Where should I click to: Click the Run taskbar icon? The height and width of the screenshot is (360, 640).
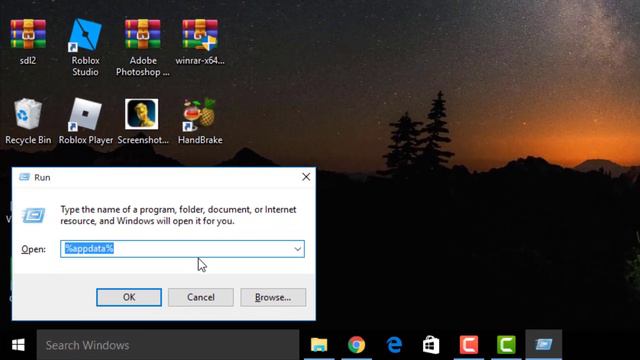[544, 345]
